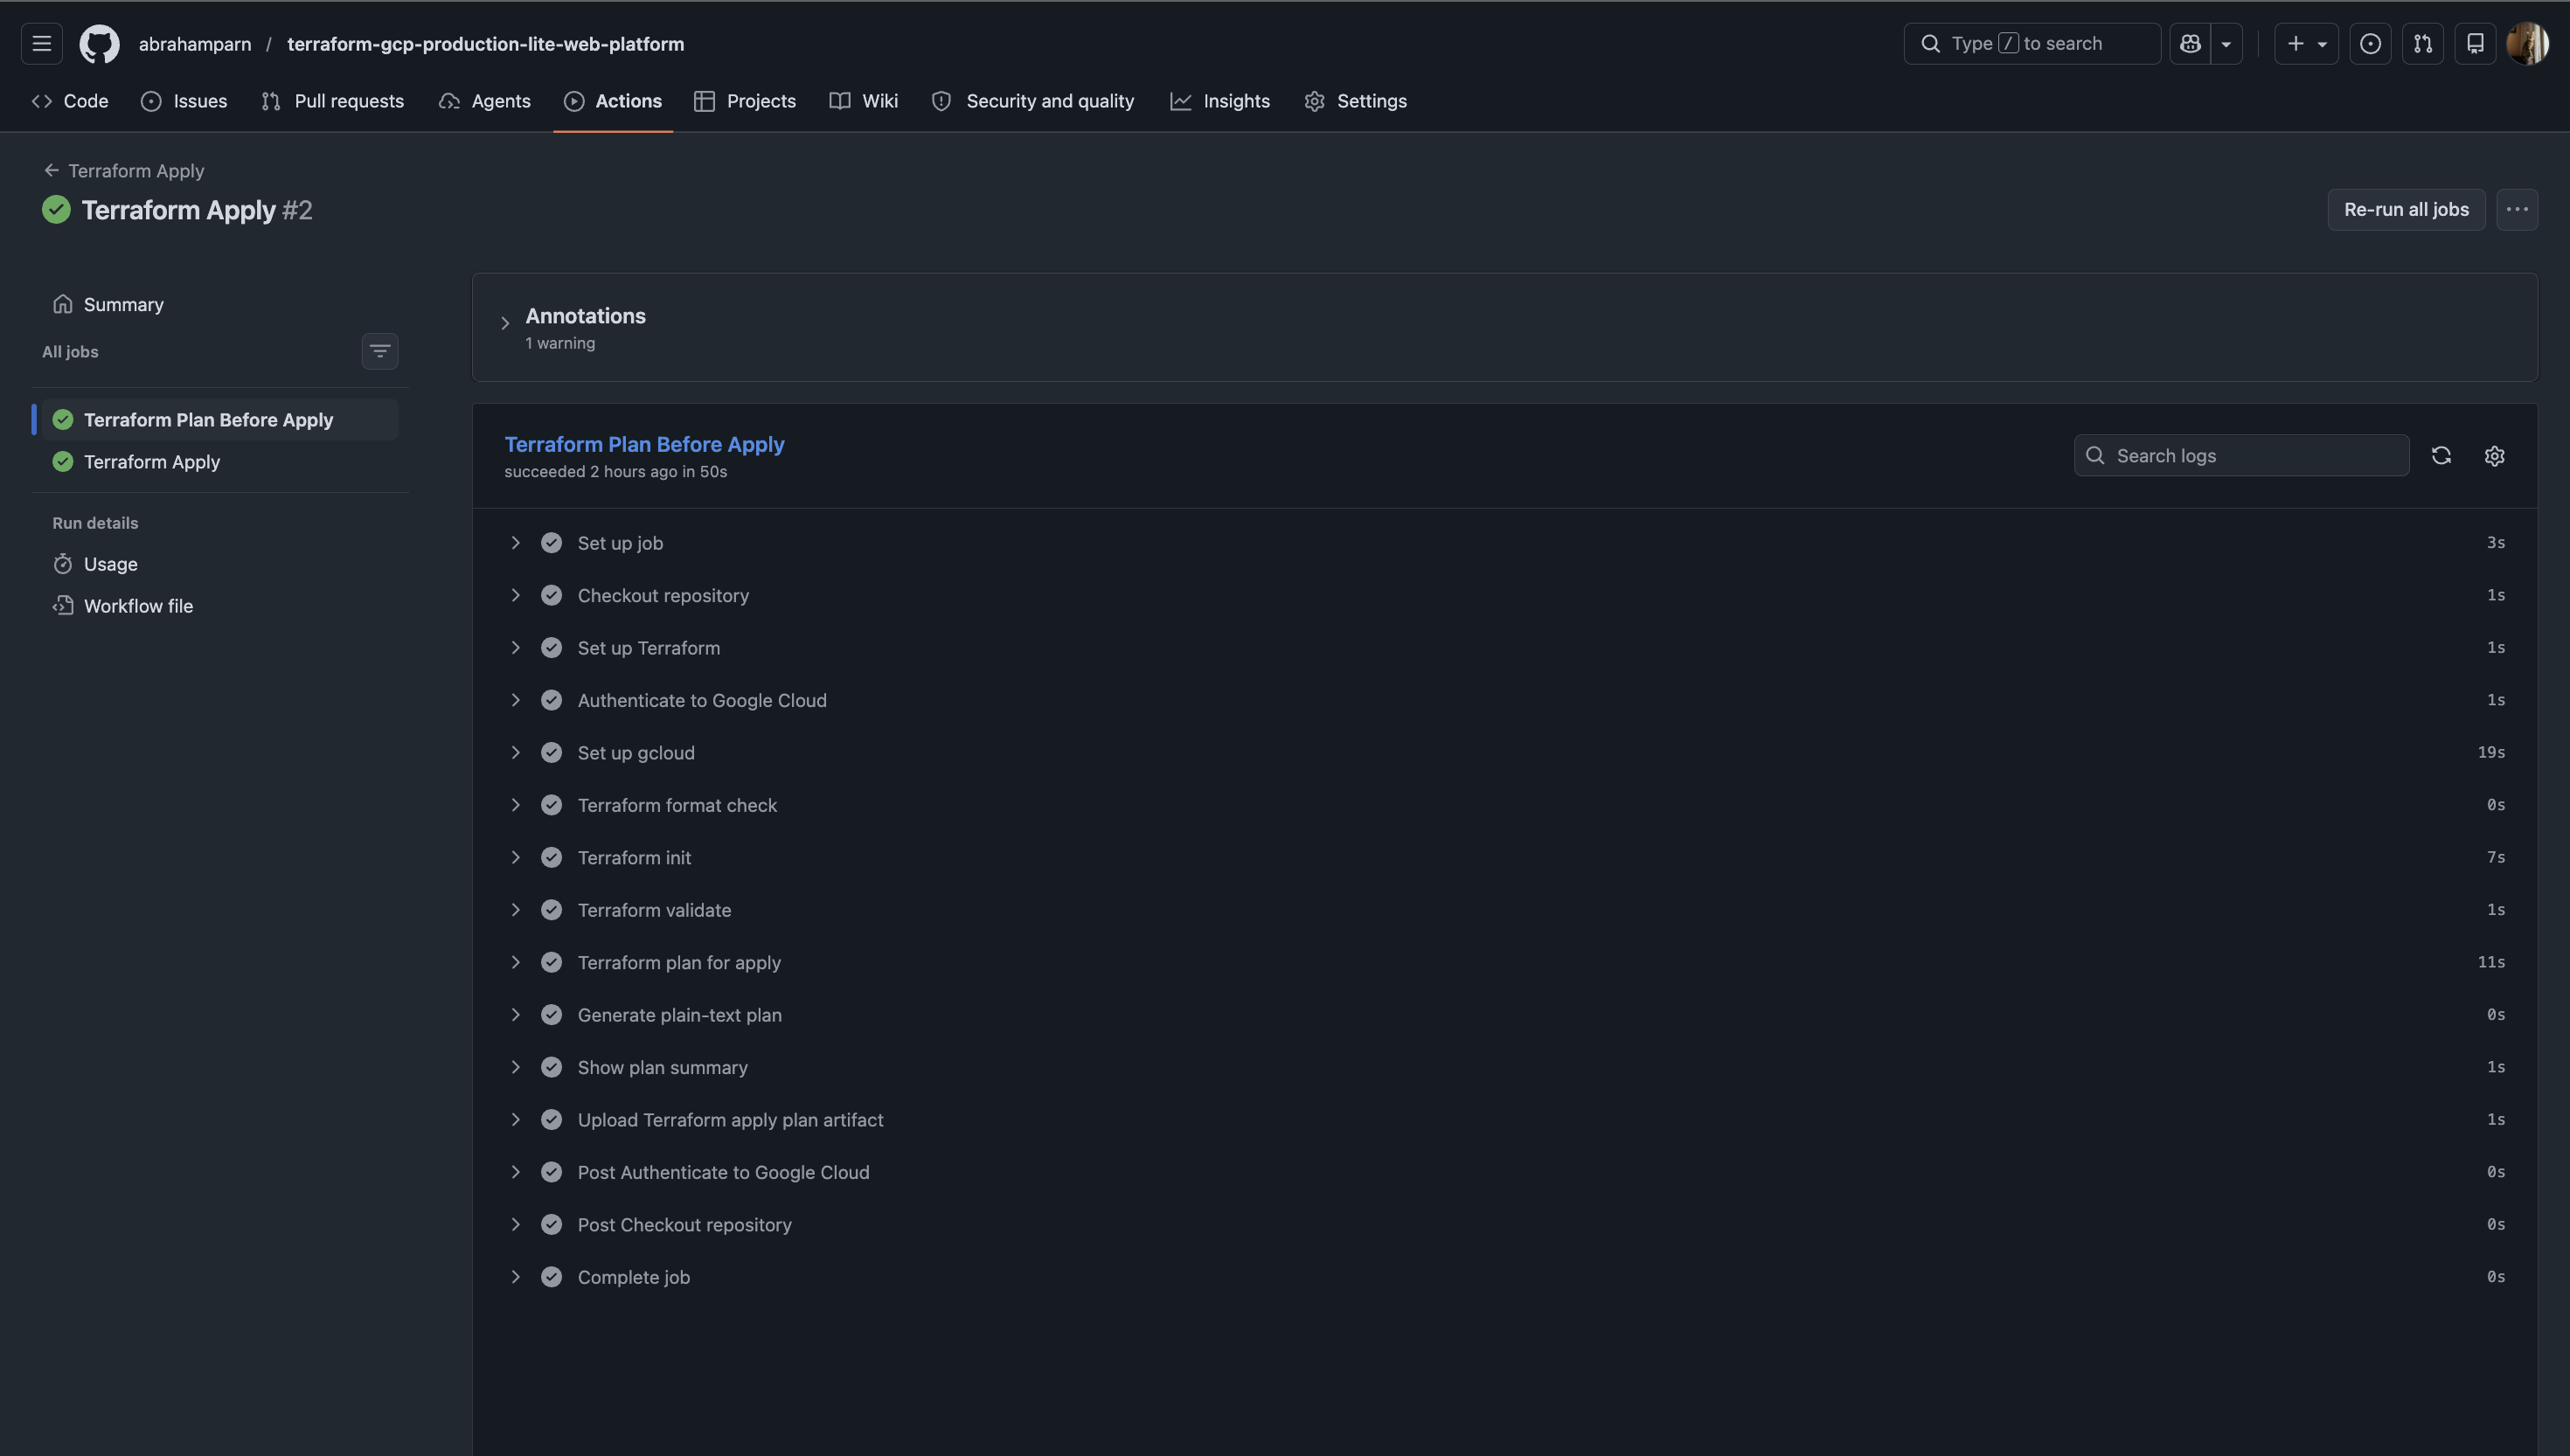Screen dimensions: 2570x1456
Task: Click the "succeeded 2 hours ago in 50s" text
Action: (x=616, y=472)
